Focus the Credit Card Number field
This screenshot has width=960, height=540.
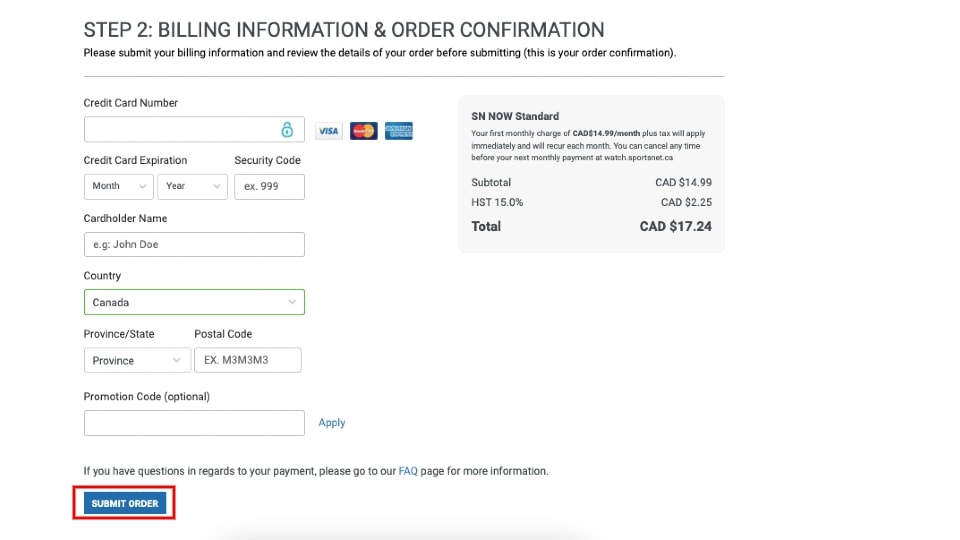tap(180, 130)
